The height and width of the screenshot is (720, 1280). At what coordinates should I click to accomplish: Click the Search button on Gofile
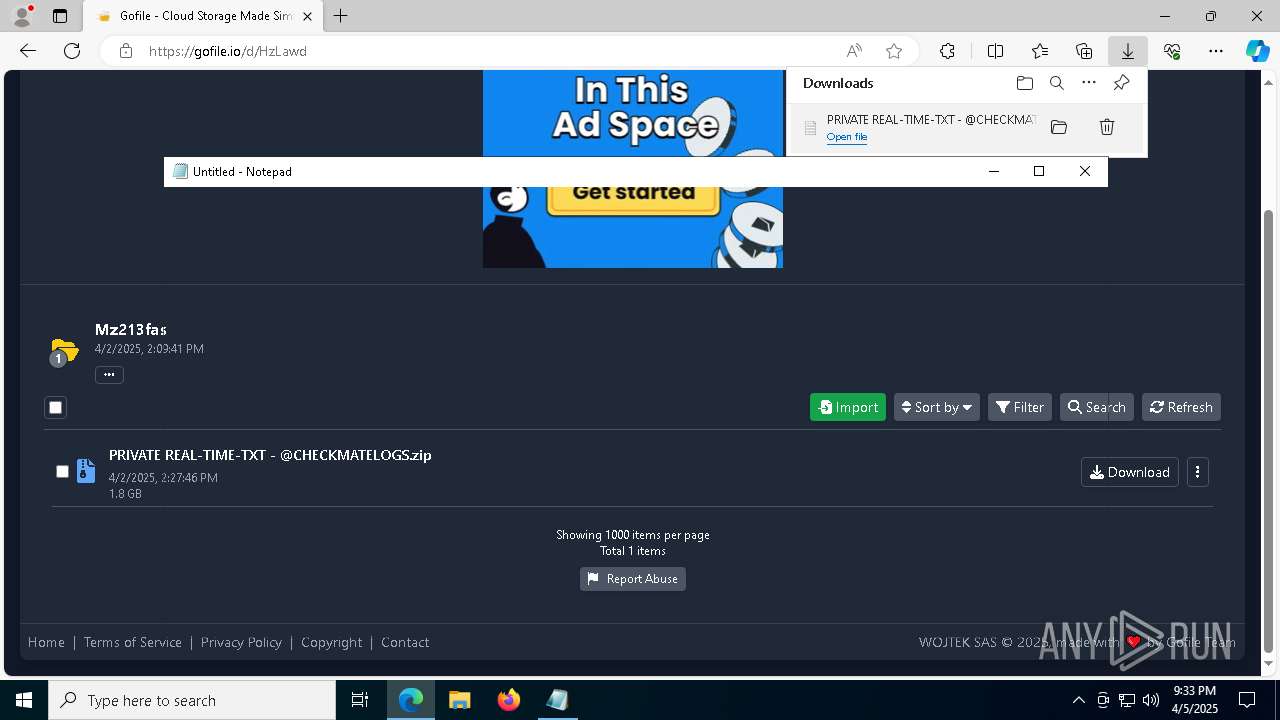pos(1097,407)
